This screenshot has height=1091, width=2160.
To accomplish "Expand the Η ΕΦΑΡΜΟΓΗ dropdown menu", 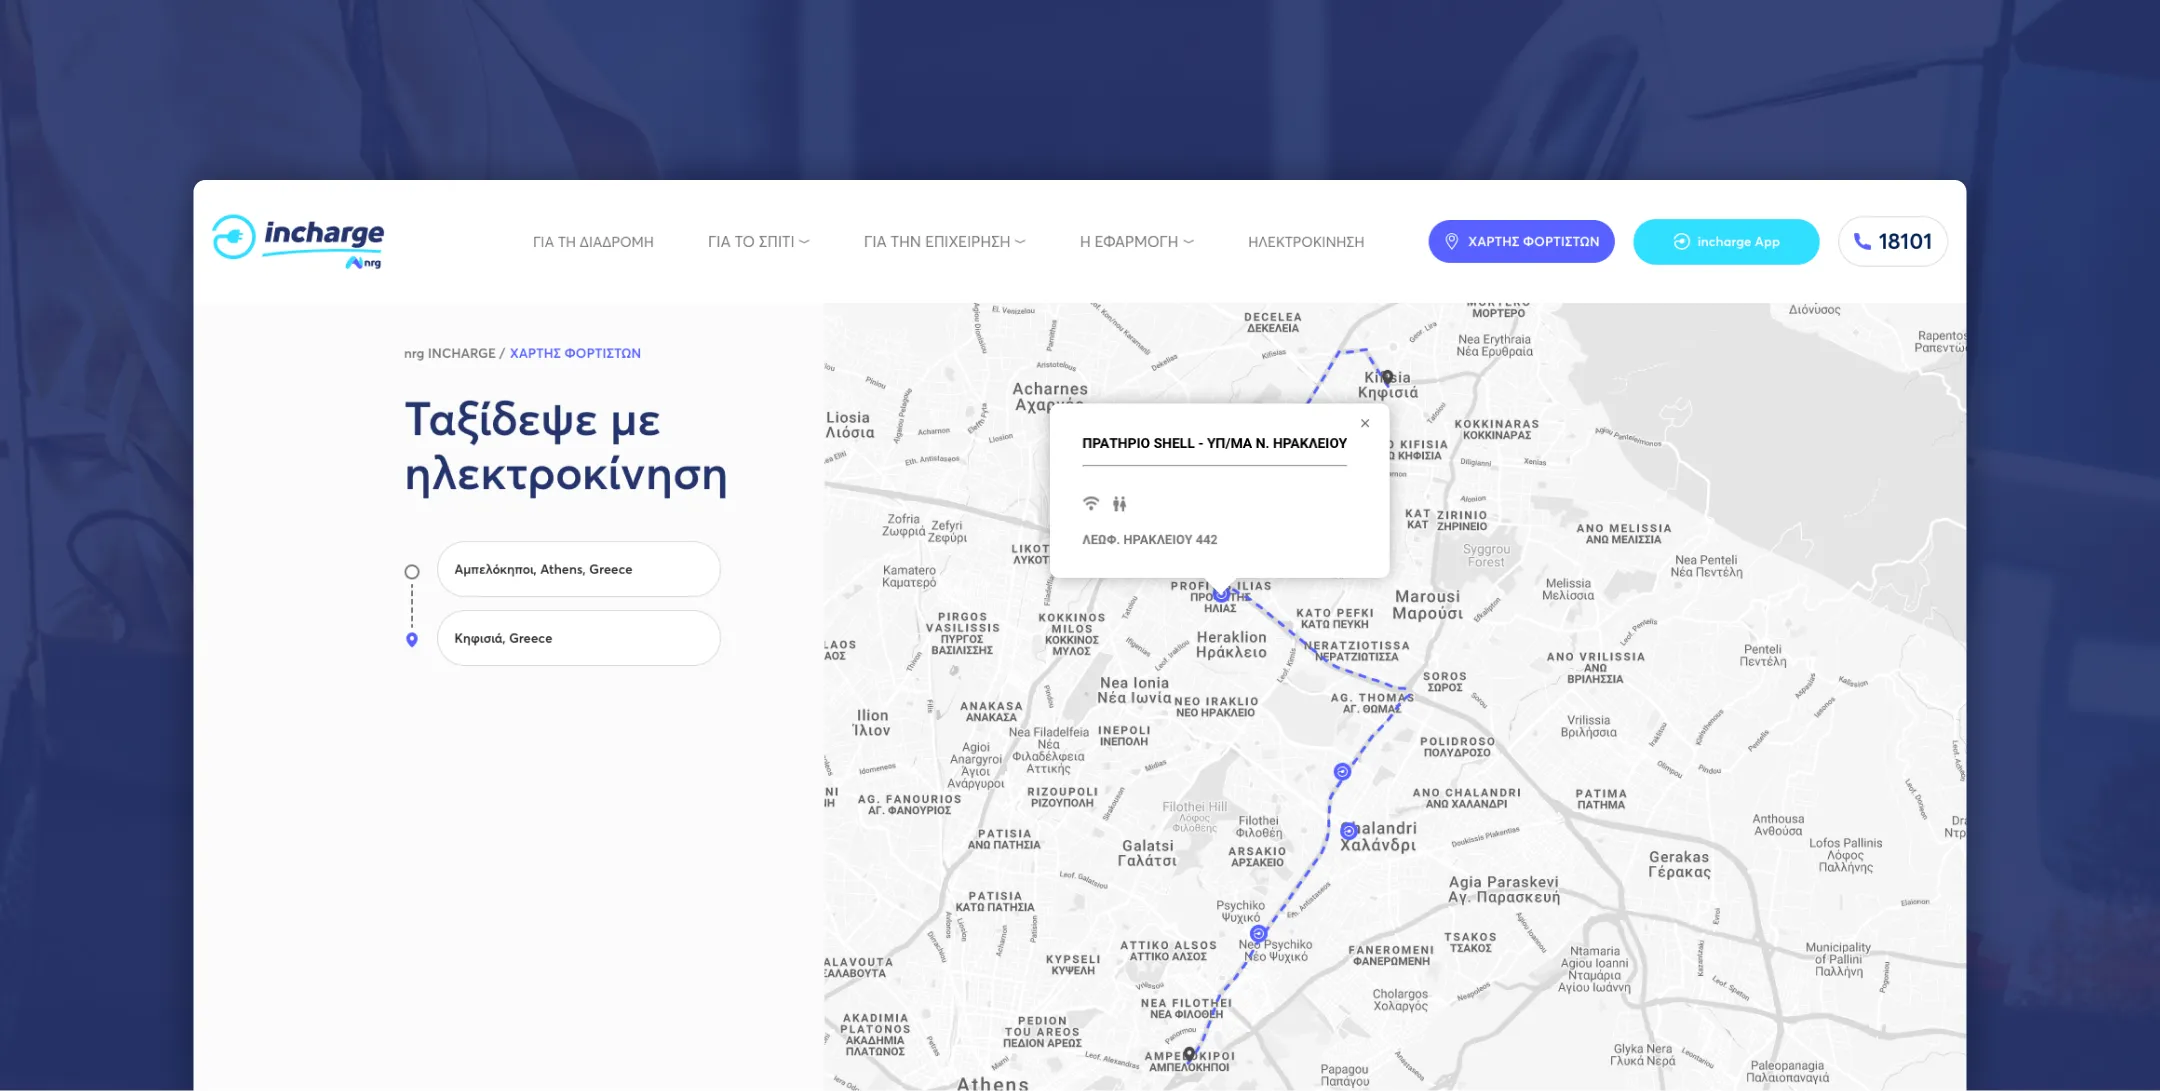I will [x=1136, y=242].
